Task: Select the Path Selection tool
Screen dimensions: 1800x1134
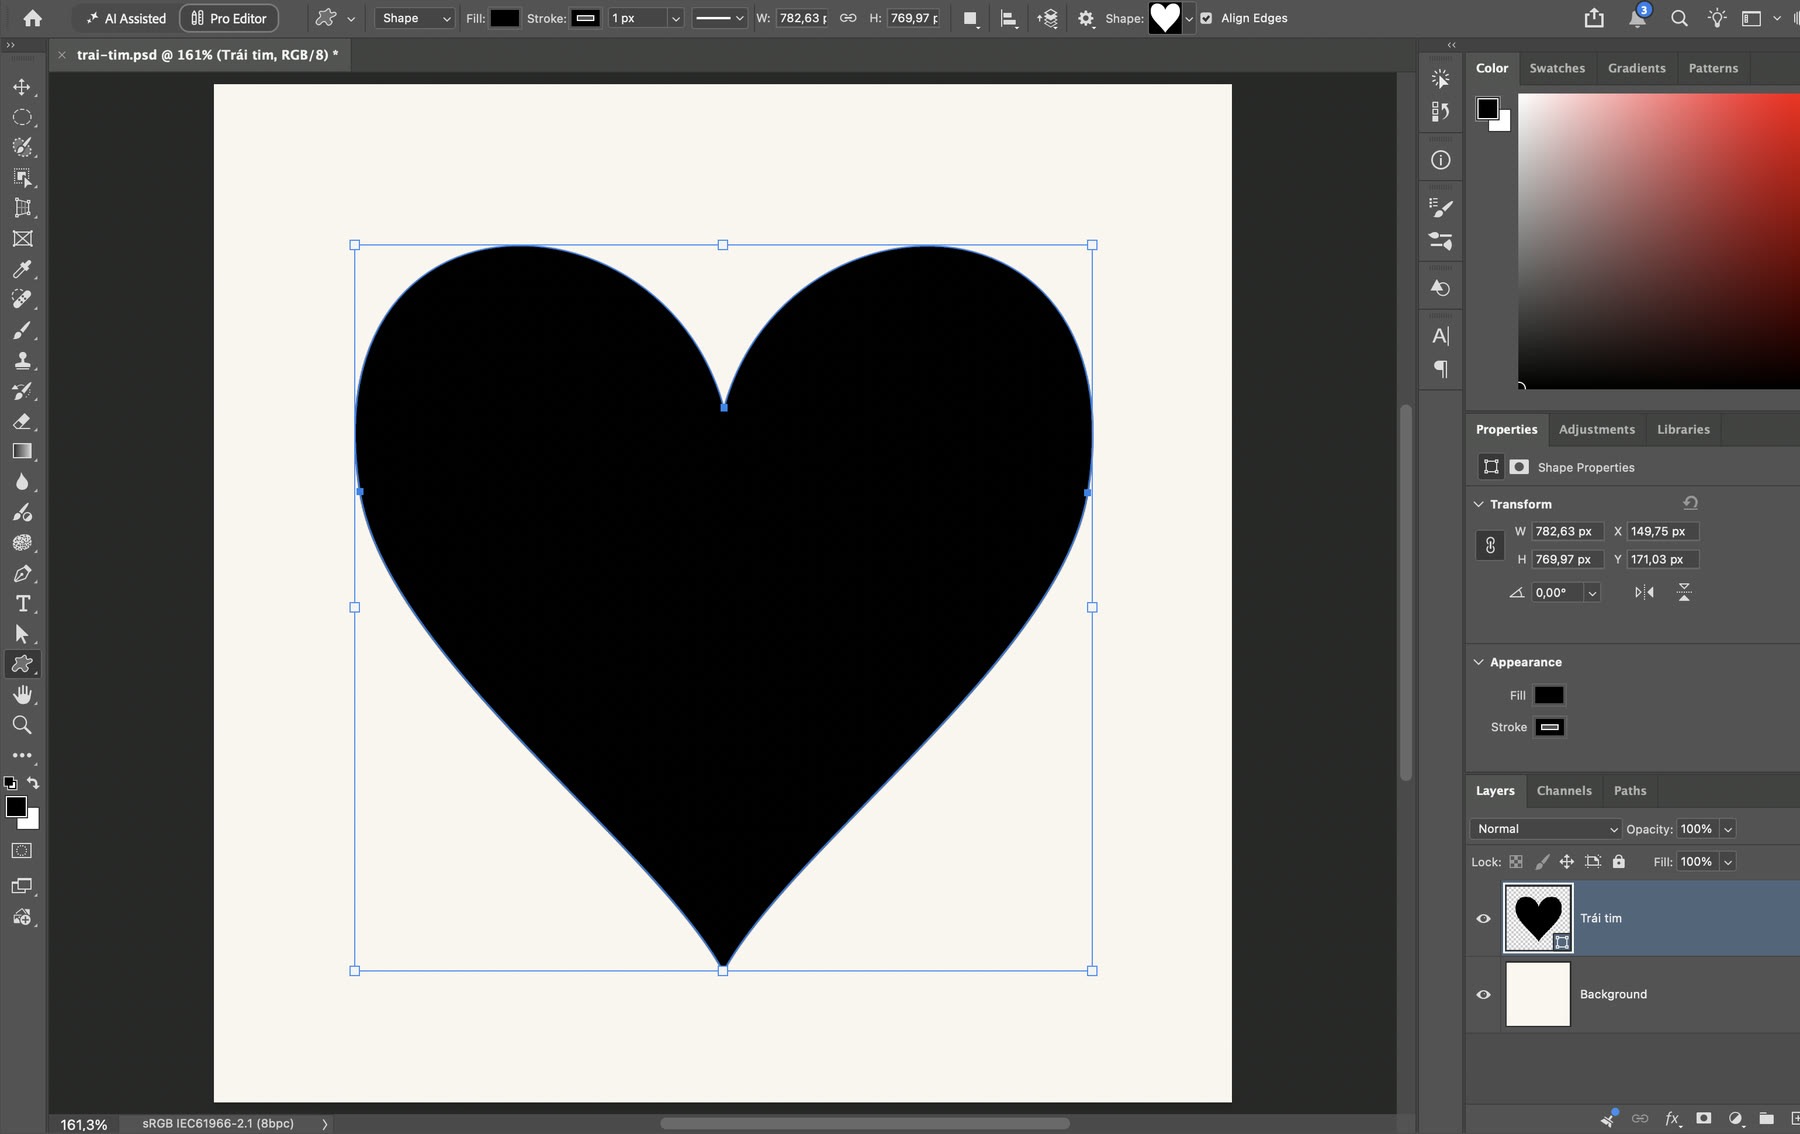Action: tap(22, 634)
